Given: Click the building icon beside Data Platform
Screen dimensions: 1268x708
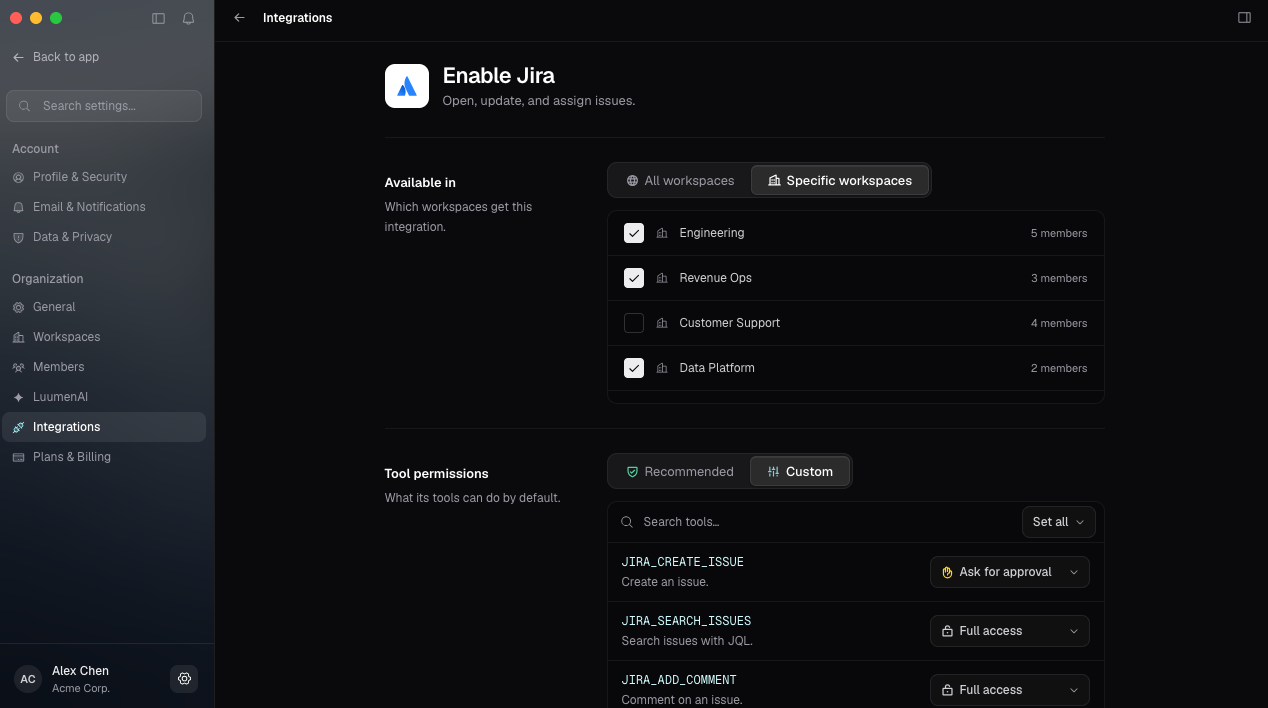Looking at the screenshot, I should pos(662,368).
